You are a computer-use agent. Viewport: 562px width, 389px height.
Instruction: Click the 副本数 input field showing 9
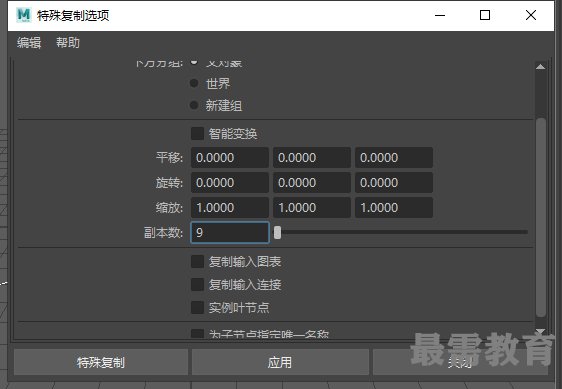[230, 233]
